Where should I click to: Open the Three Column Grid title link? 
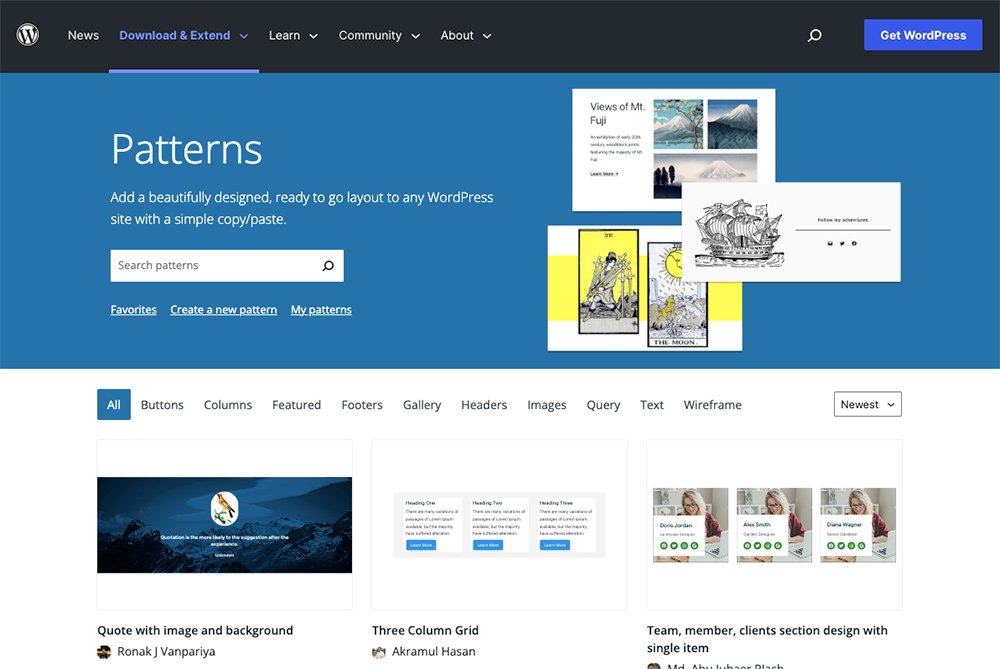pos(425,630)
